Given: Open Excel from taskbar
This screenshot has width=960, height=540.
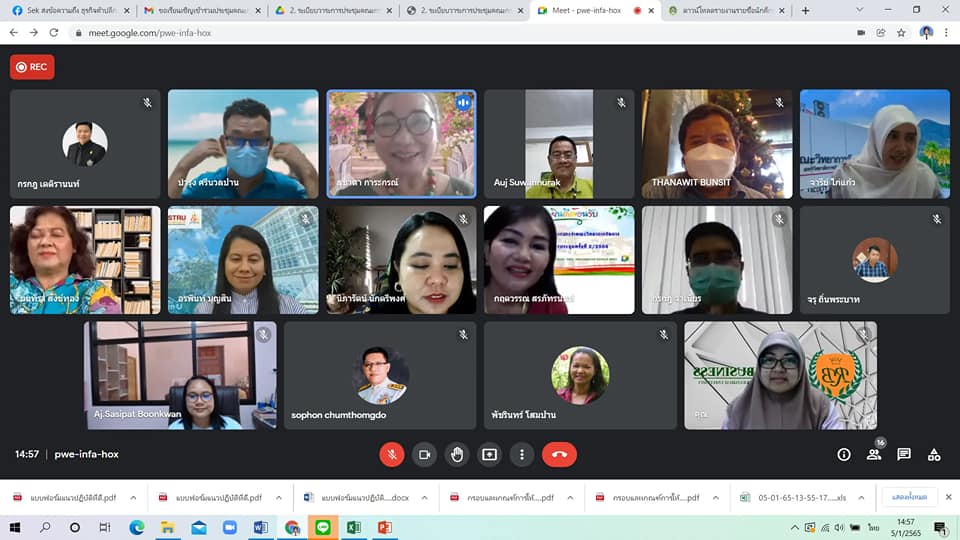Looking at the screenshot, I should (354, 527).
